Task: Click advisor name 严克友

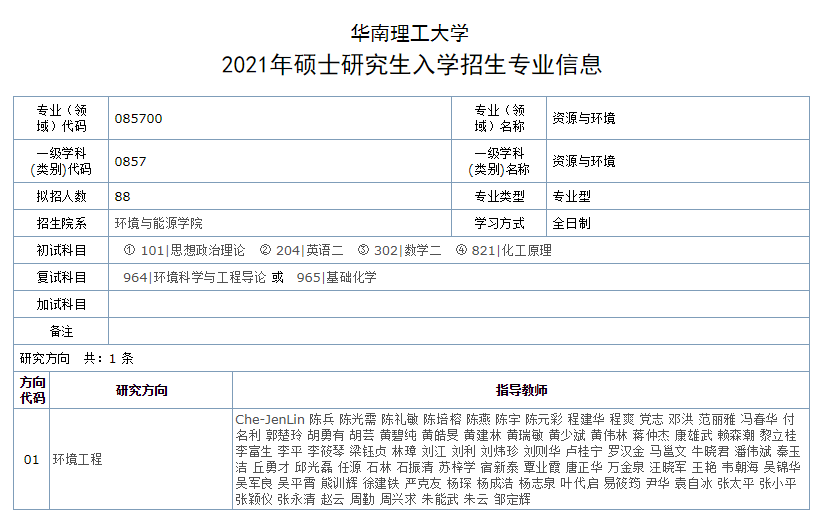Action: pyautogui.click(x=423, y=484)
